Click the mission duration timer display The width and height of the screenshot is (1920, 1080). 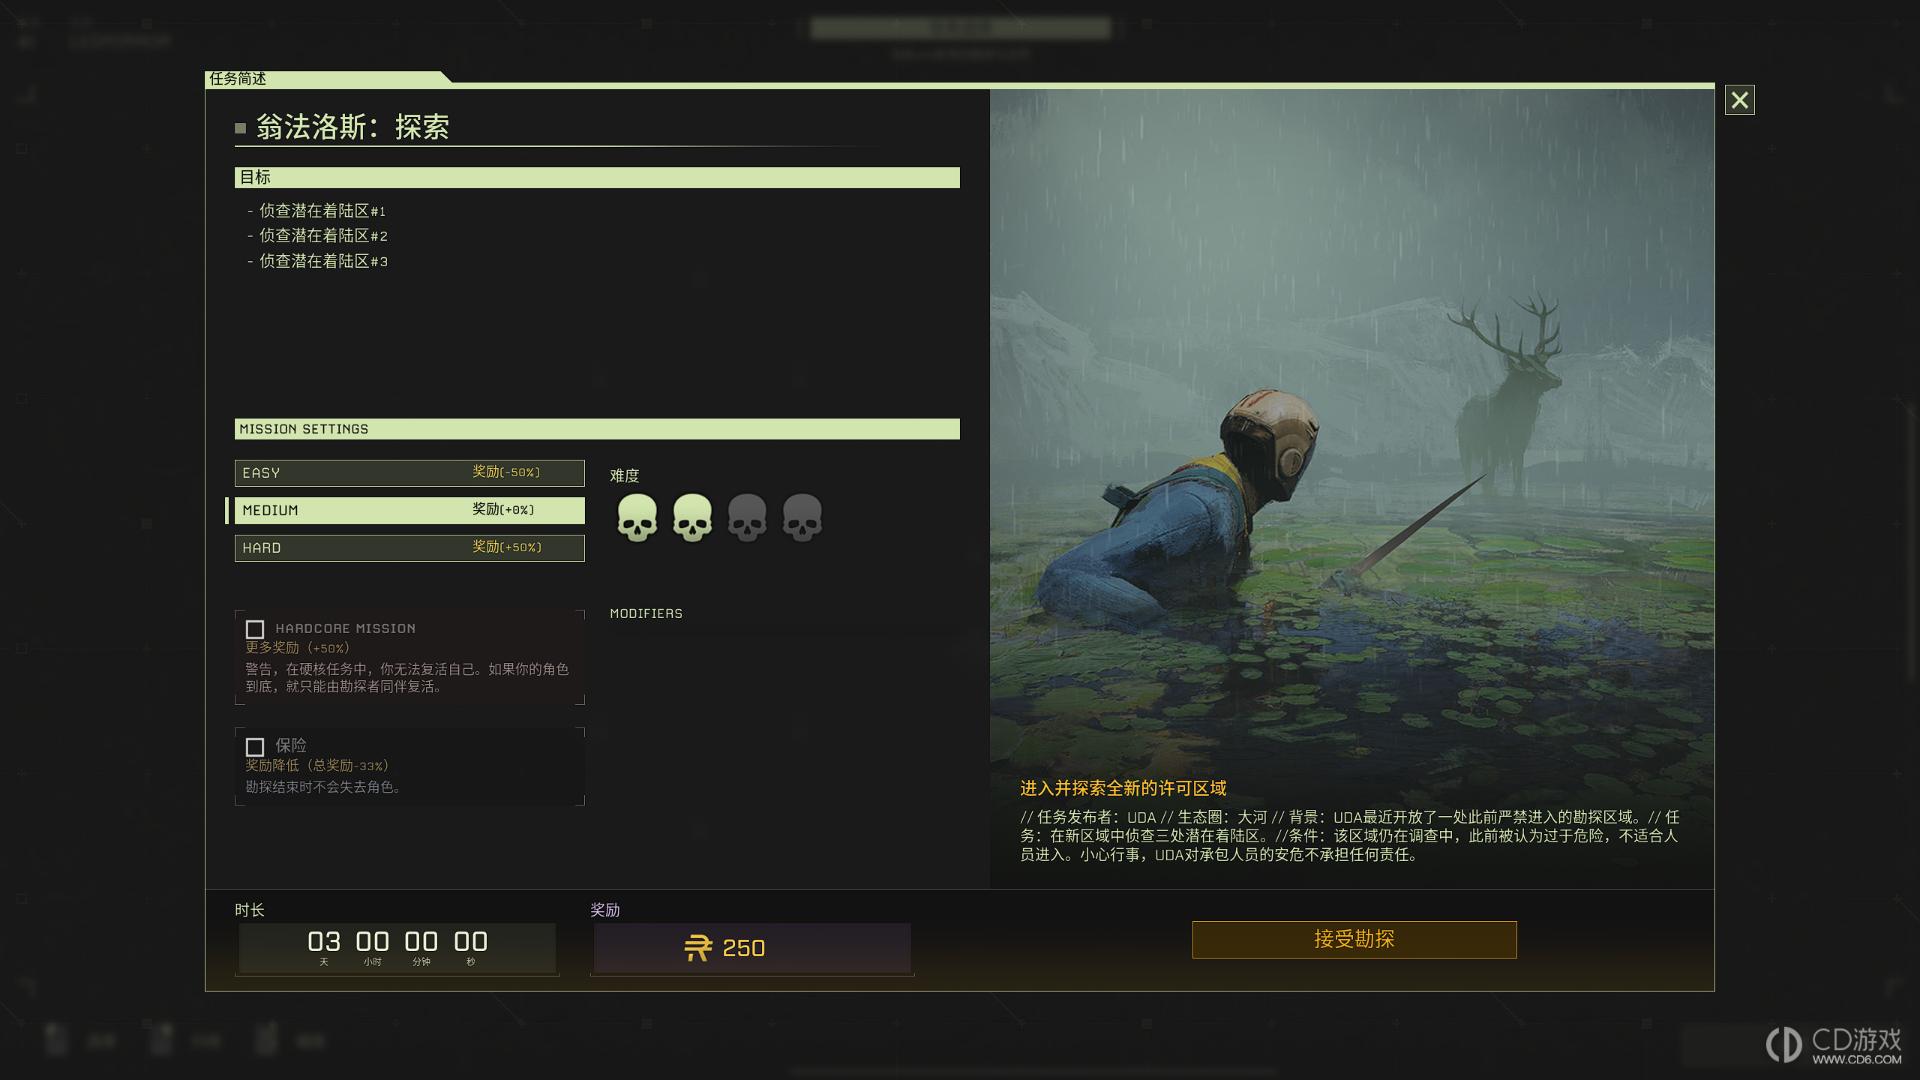[397, 948]
